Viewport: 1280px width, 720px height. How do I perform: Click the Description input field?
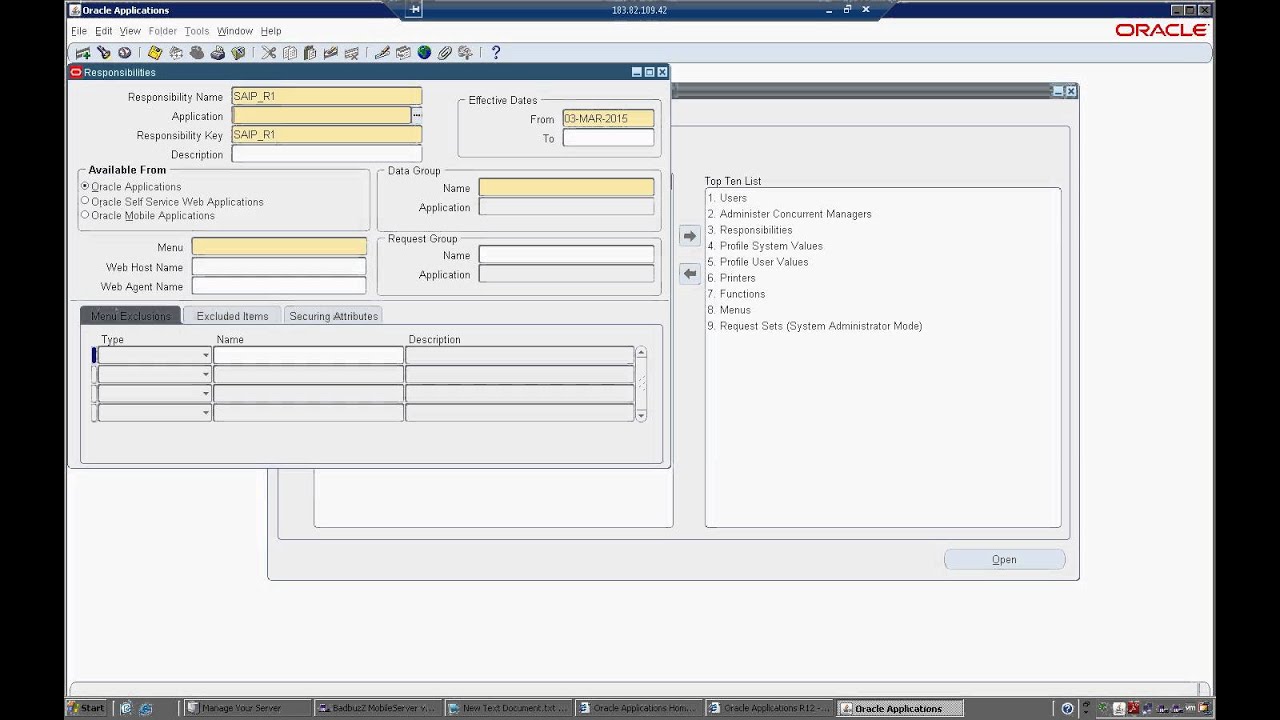coord(326,154)
